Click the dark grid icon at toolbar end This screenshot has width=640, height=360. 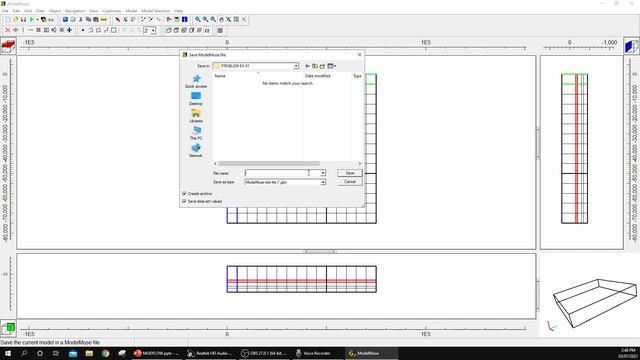click(x=220, y=30)
